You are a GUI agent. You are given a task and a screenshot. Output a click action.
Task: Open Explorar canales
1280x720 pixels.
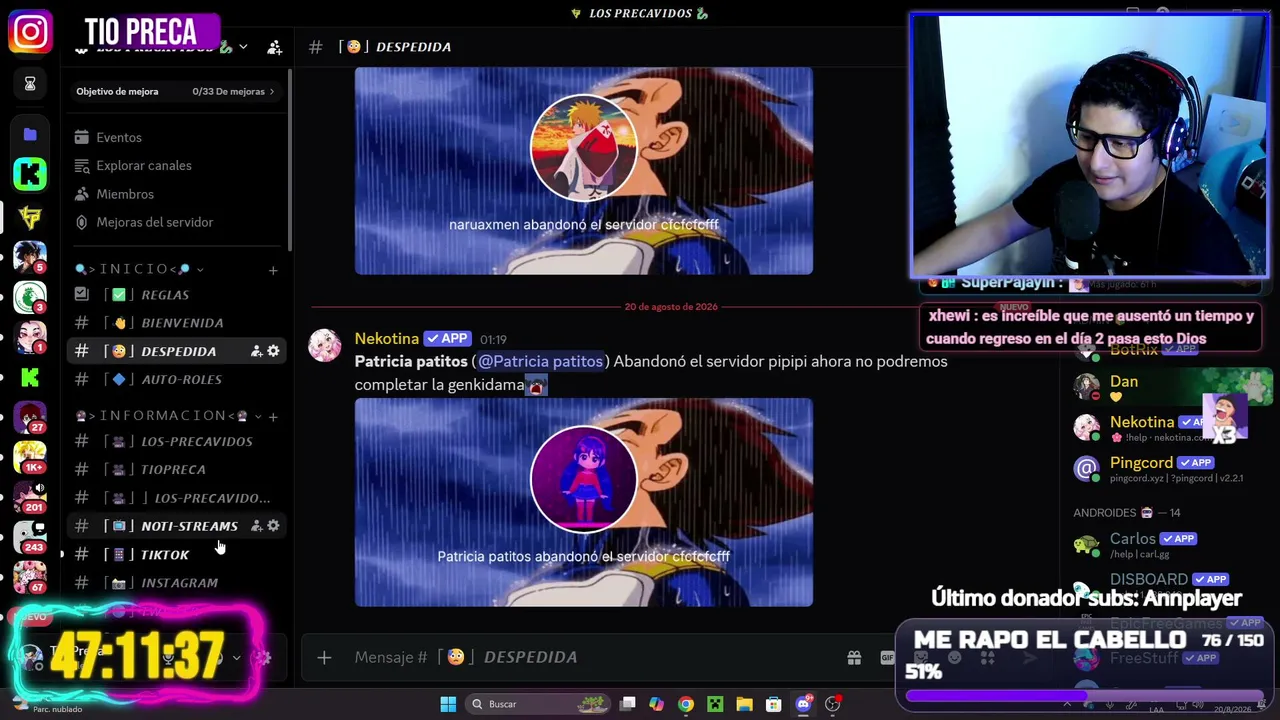click(176, 165)
